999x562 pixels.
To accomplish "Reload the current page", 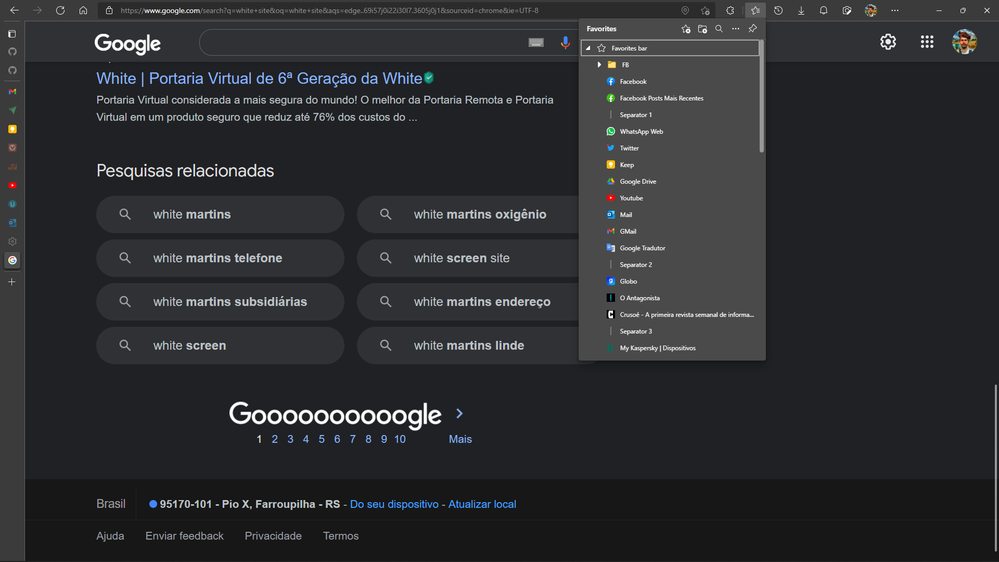I will point(60,10).
